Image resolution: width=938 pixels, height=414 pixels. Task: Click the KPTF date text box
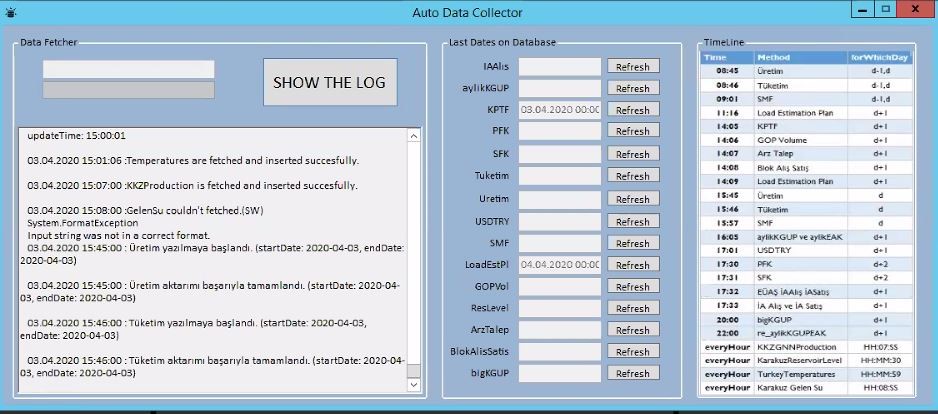coord(560,110)
